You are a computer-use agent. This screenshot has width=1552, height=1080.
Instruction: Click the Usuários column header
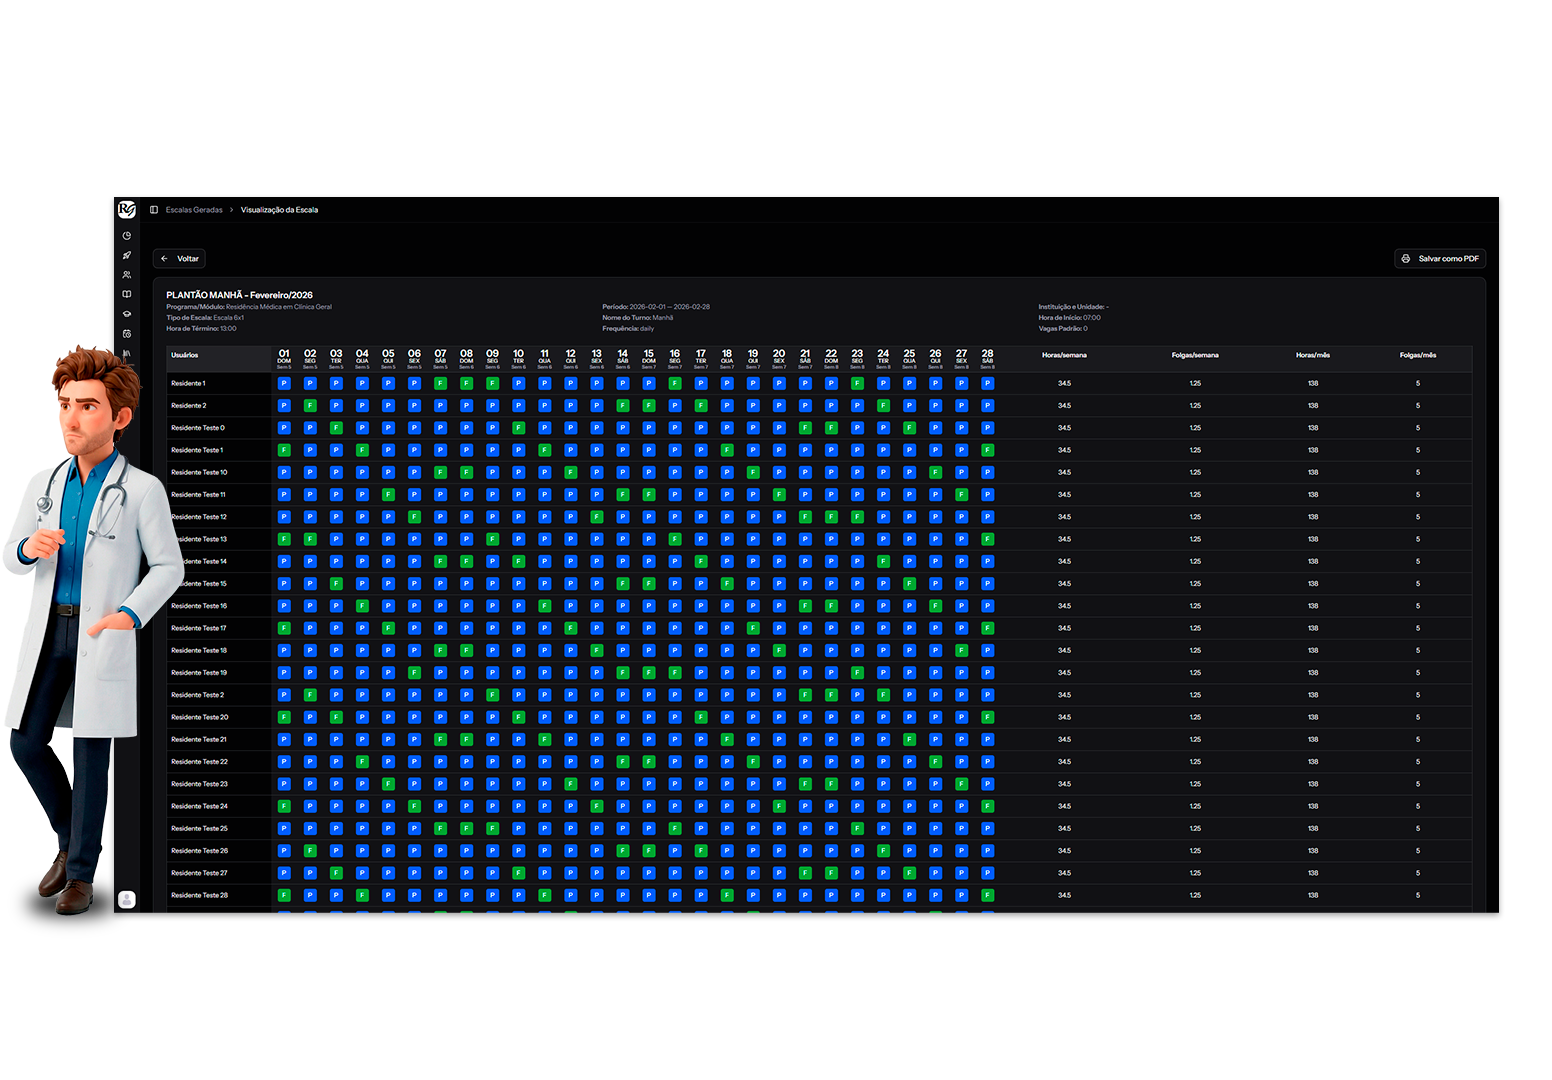[185, 355]
